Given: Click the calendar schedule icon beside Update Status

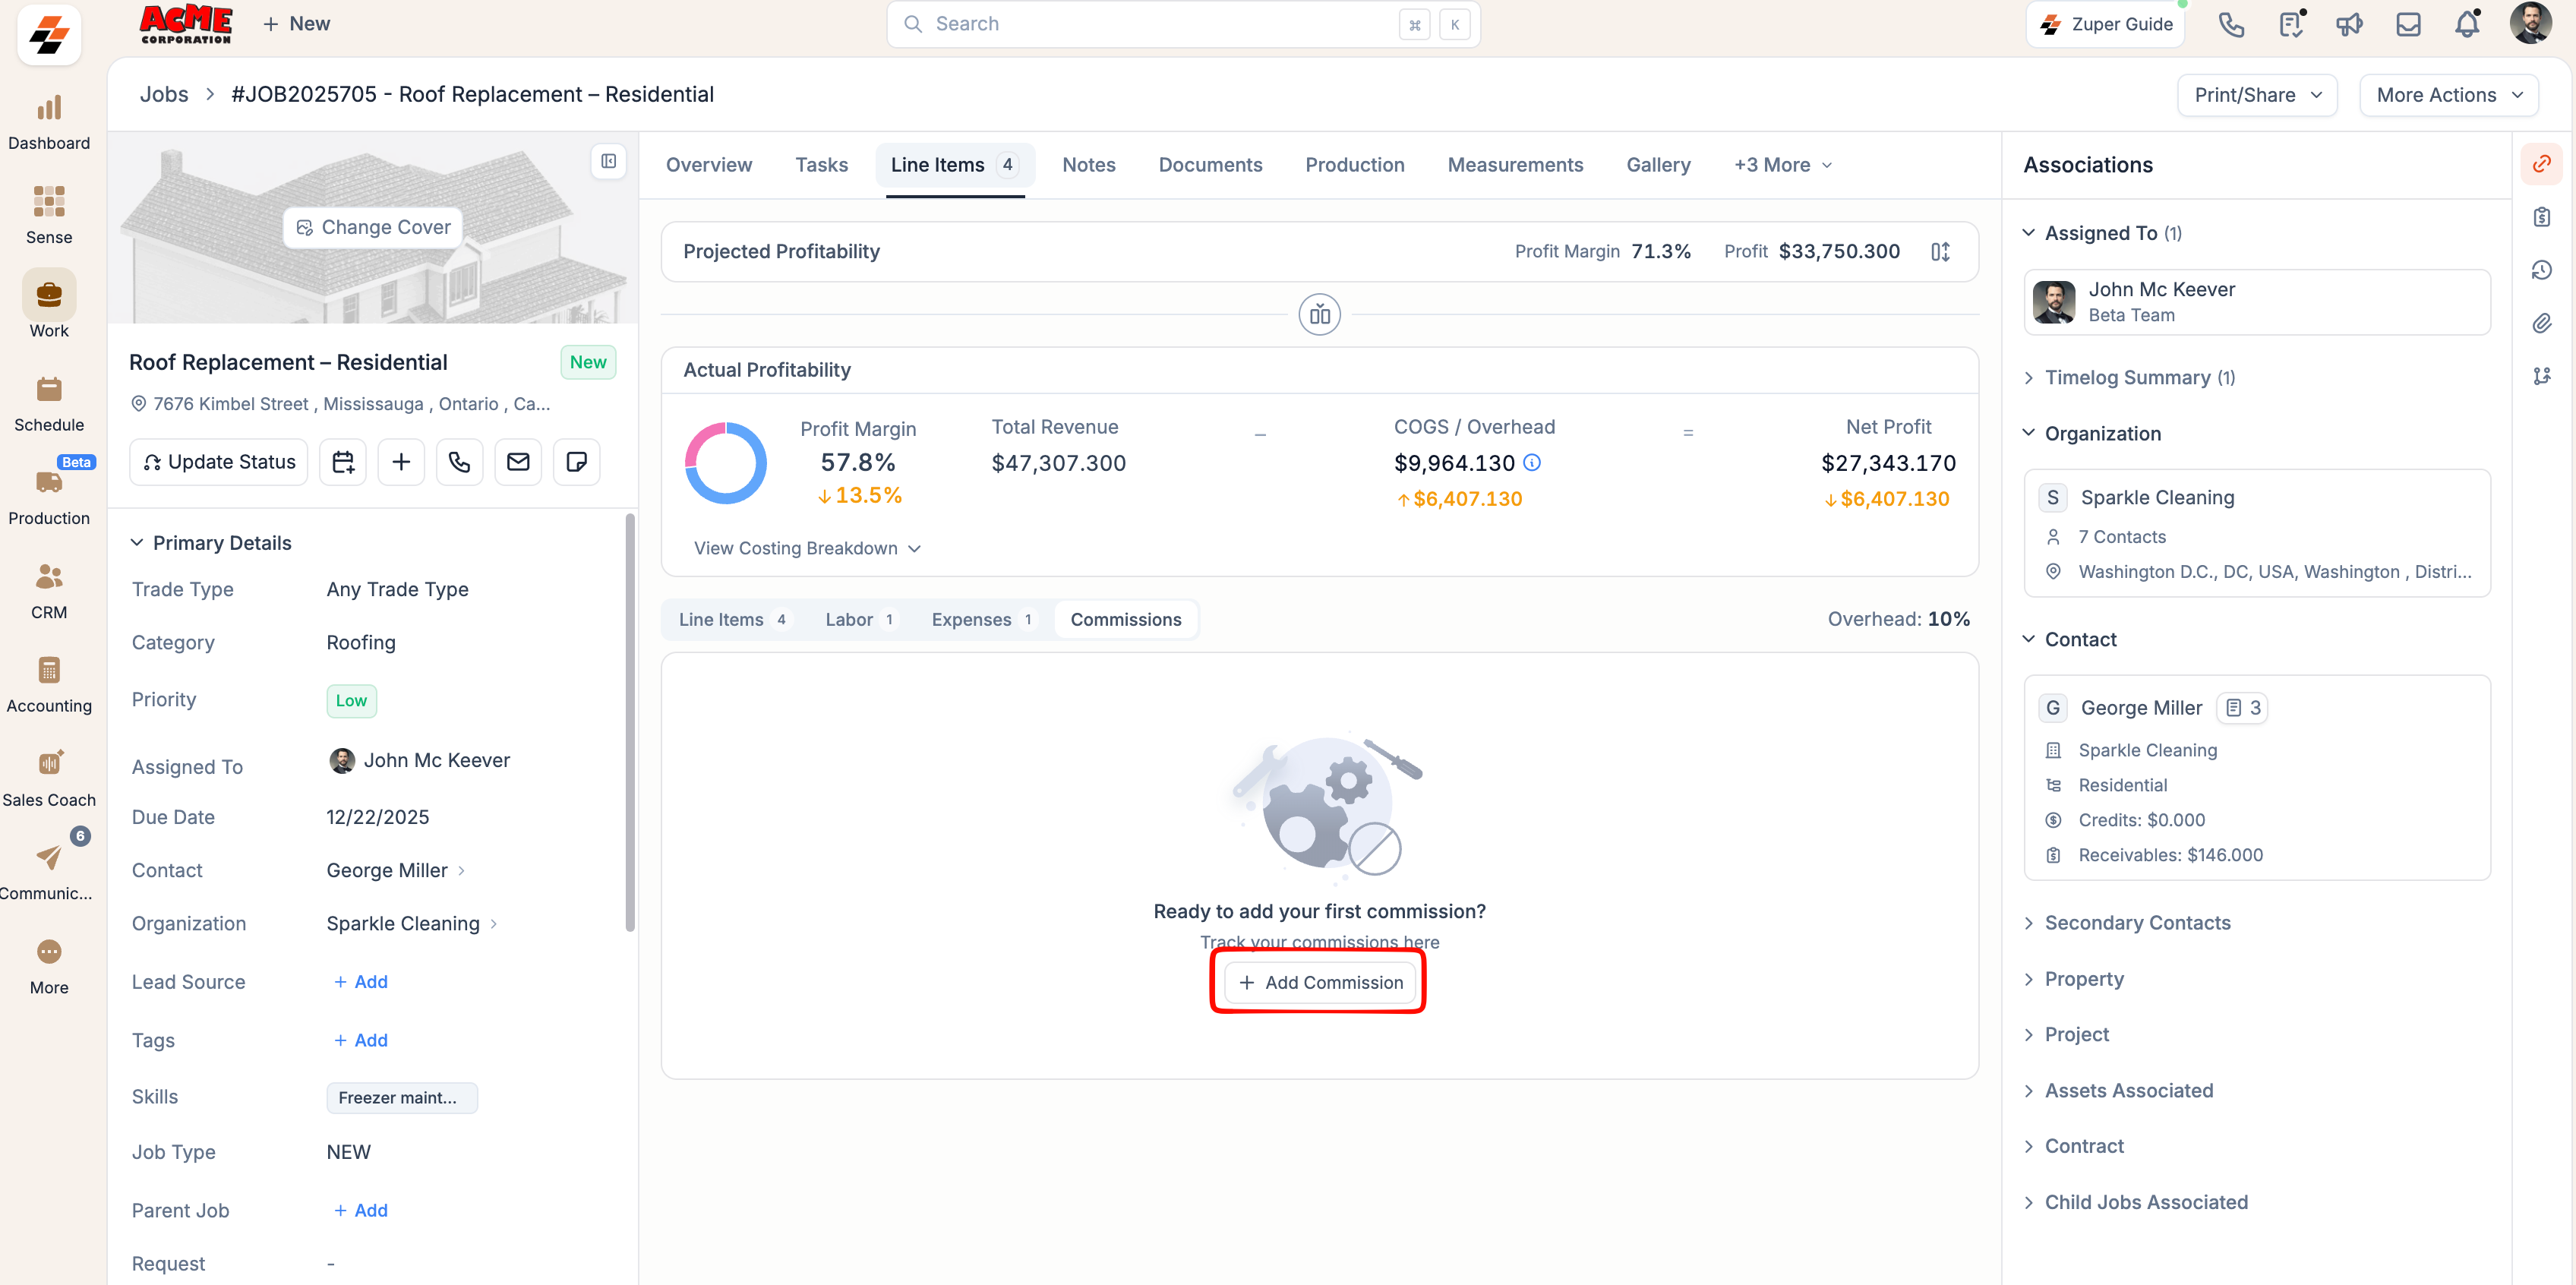Looking at the screenshot, I should coord(343,462).
